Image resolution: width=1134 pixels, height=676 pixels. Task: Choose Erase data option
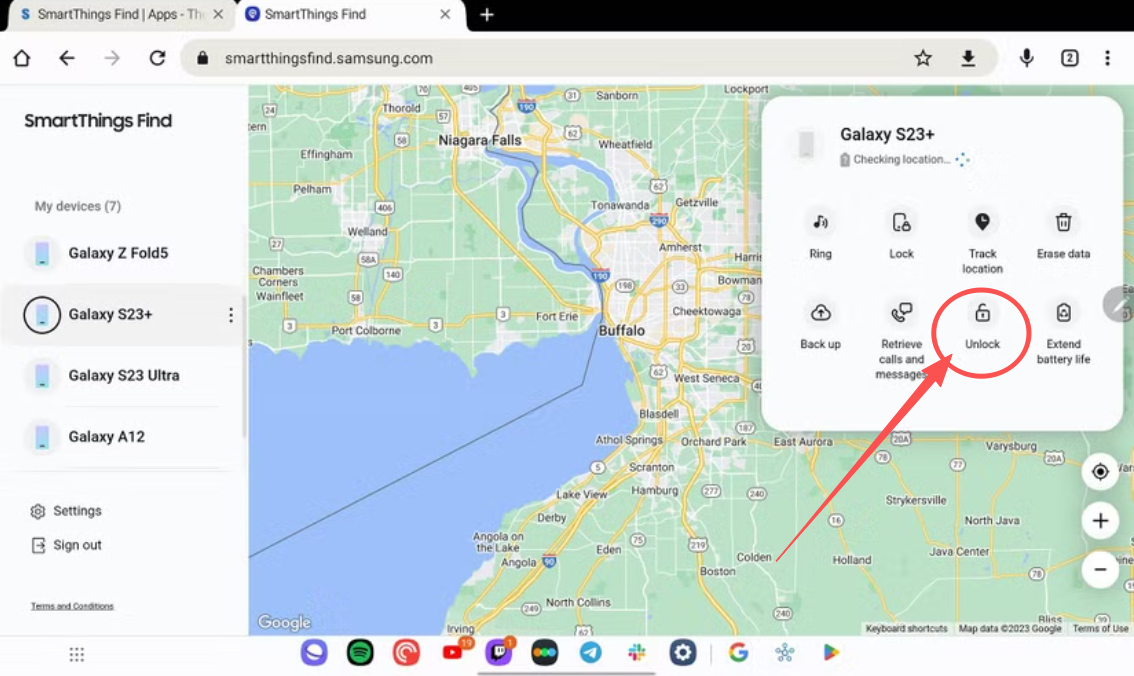pos(1063,235)
